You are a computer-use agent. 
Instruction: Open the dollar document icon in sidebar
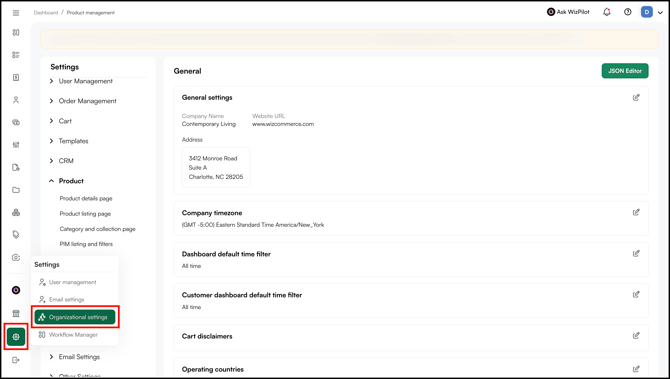tap(16, 77)
